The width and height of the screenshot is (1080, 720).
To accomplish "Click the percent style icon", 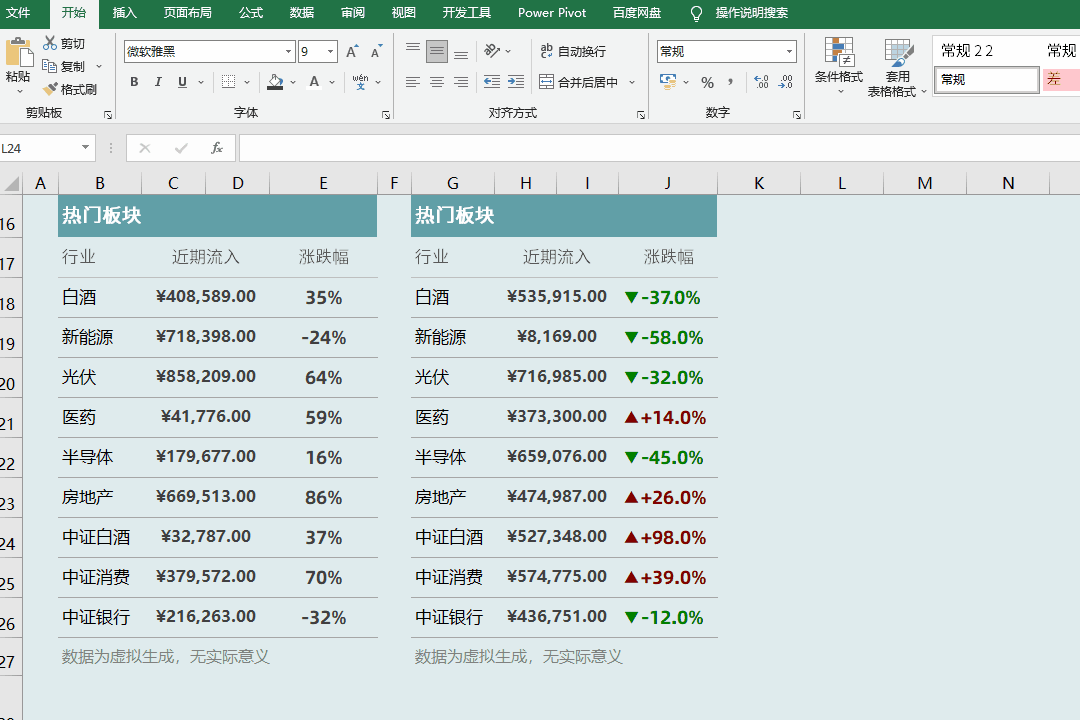I will coord(707,82).
